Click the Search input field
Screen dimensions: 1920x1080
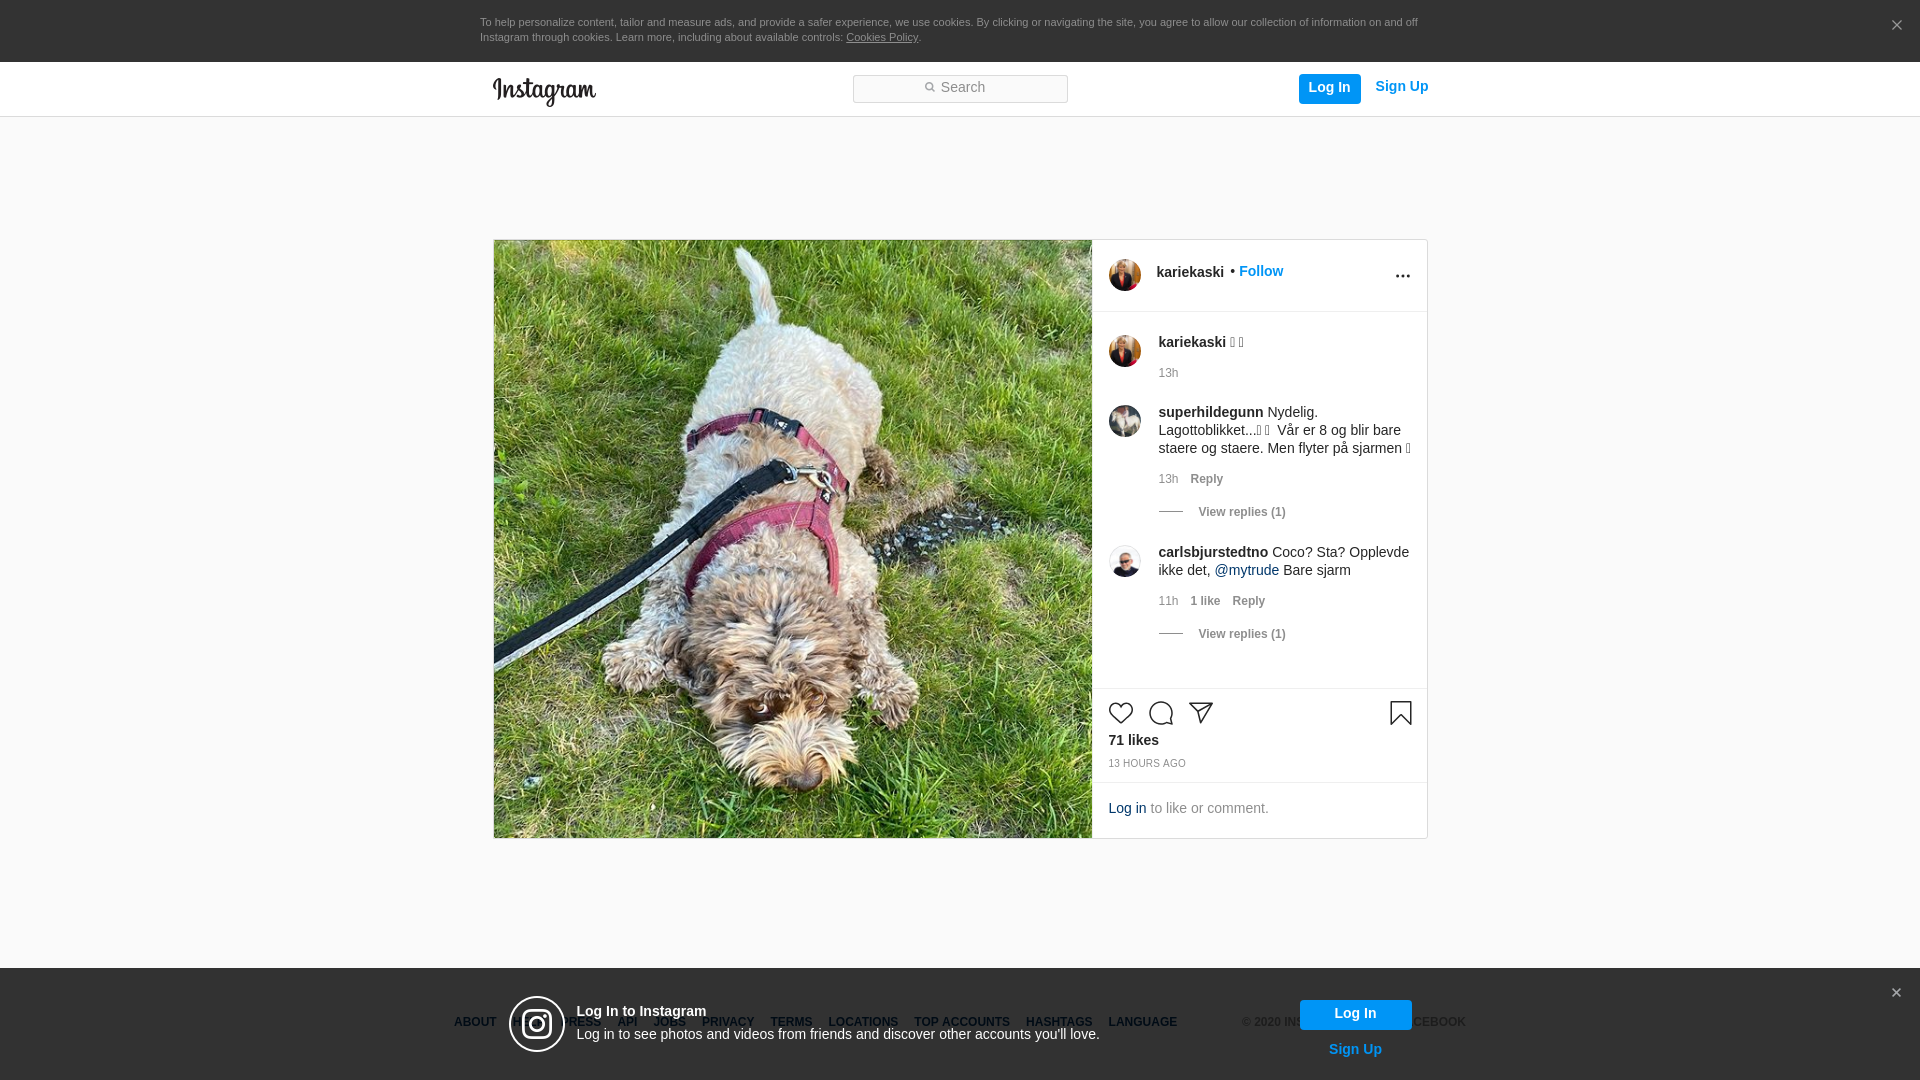coord(960,88)
